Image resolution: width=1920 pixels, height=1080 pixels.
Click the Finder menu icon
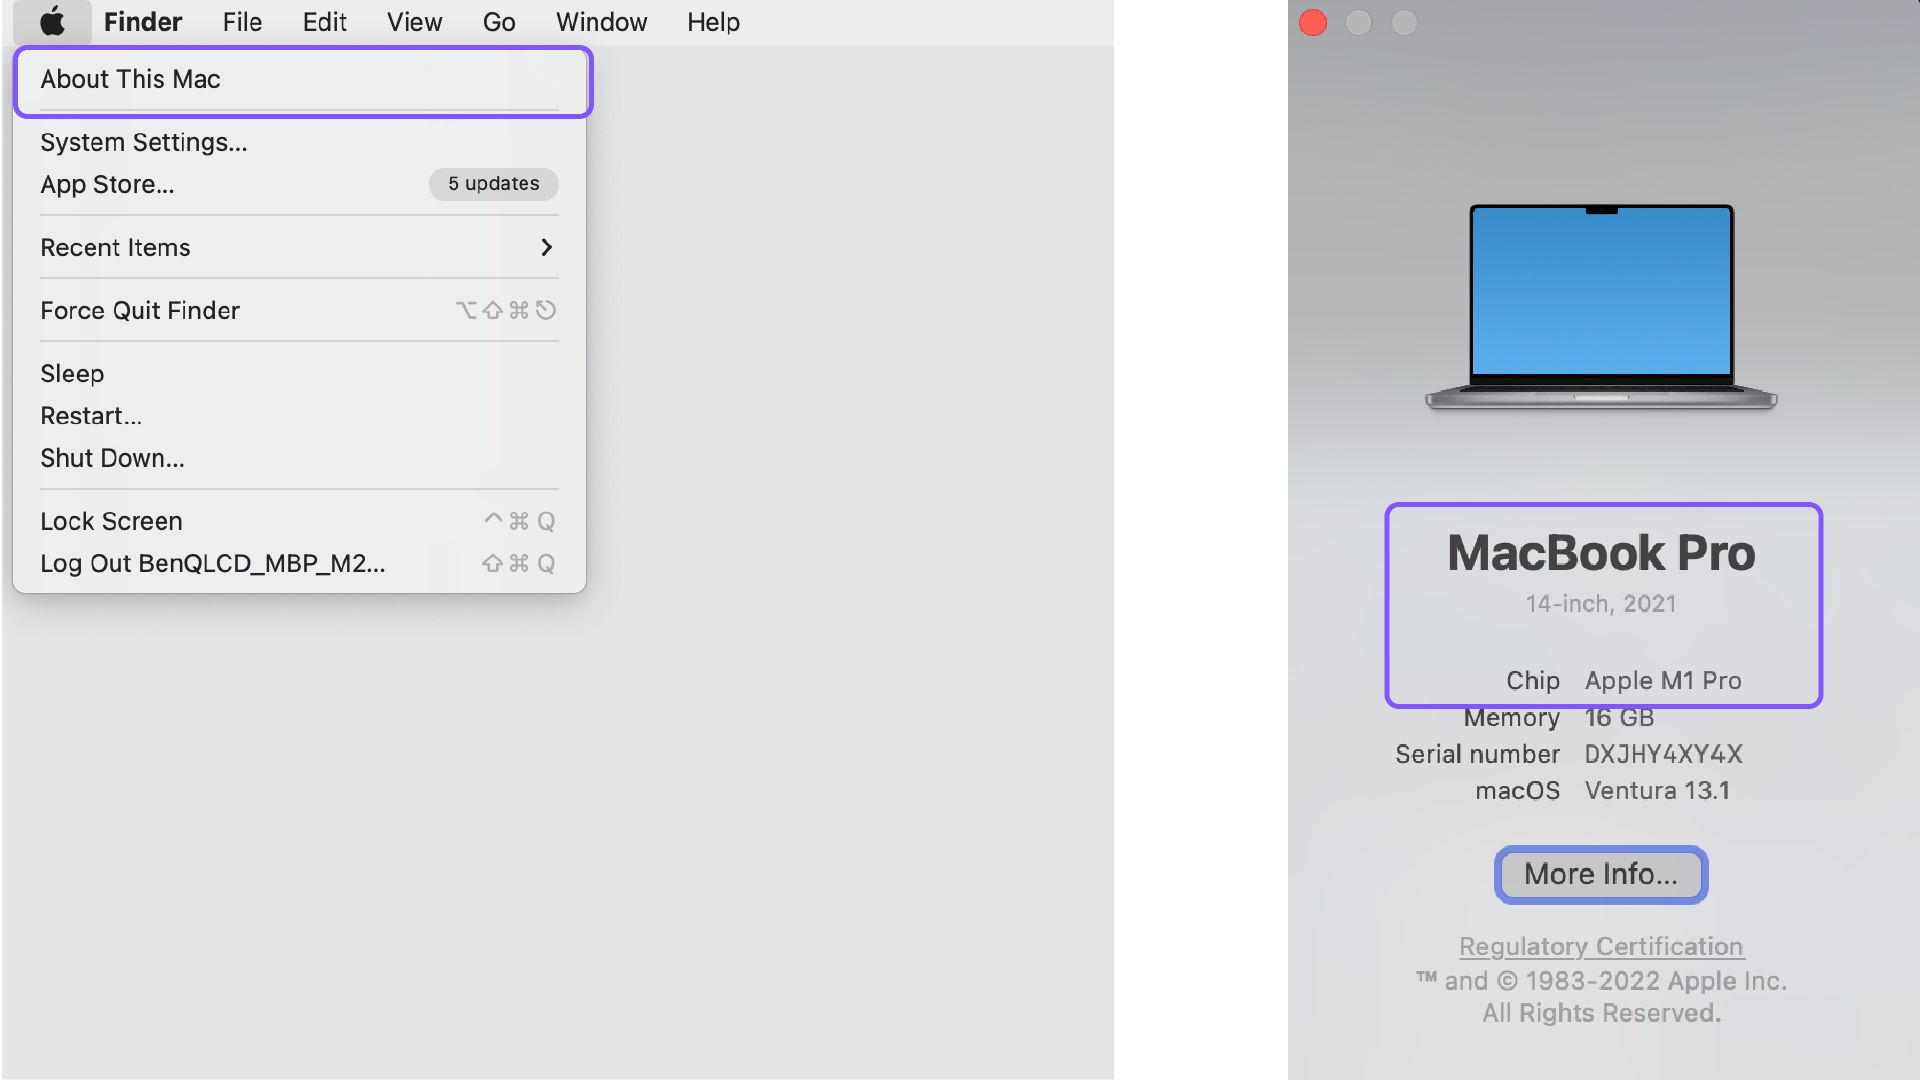coord(141,21)
